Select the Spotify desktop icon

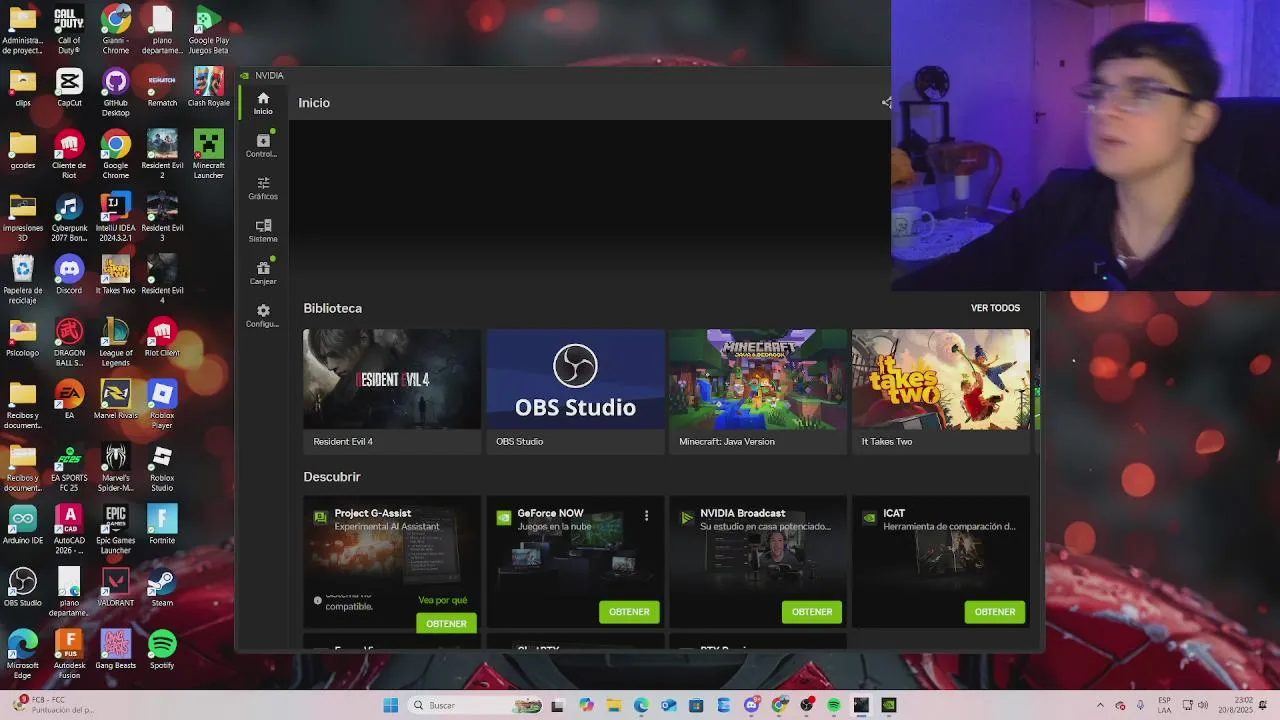(x=162, y=650)
